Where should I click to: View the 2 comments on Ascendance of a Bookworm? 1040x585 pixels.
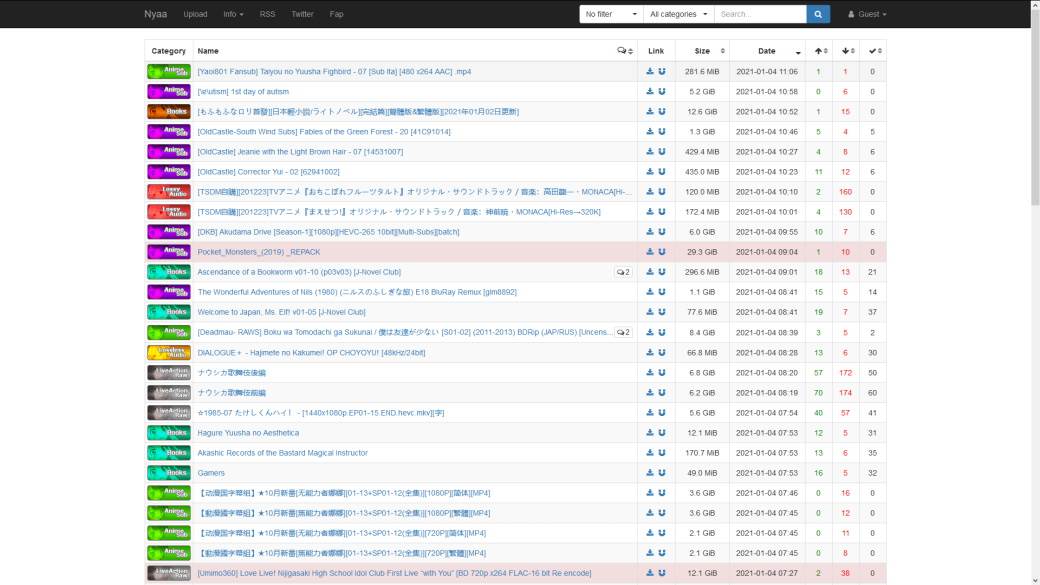coord(623,272)
